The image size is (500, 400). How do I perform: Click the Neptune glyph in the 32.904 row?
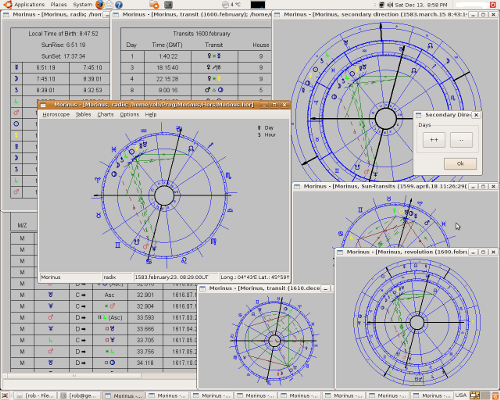(51, 306)
